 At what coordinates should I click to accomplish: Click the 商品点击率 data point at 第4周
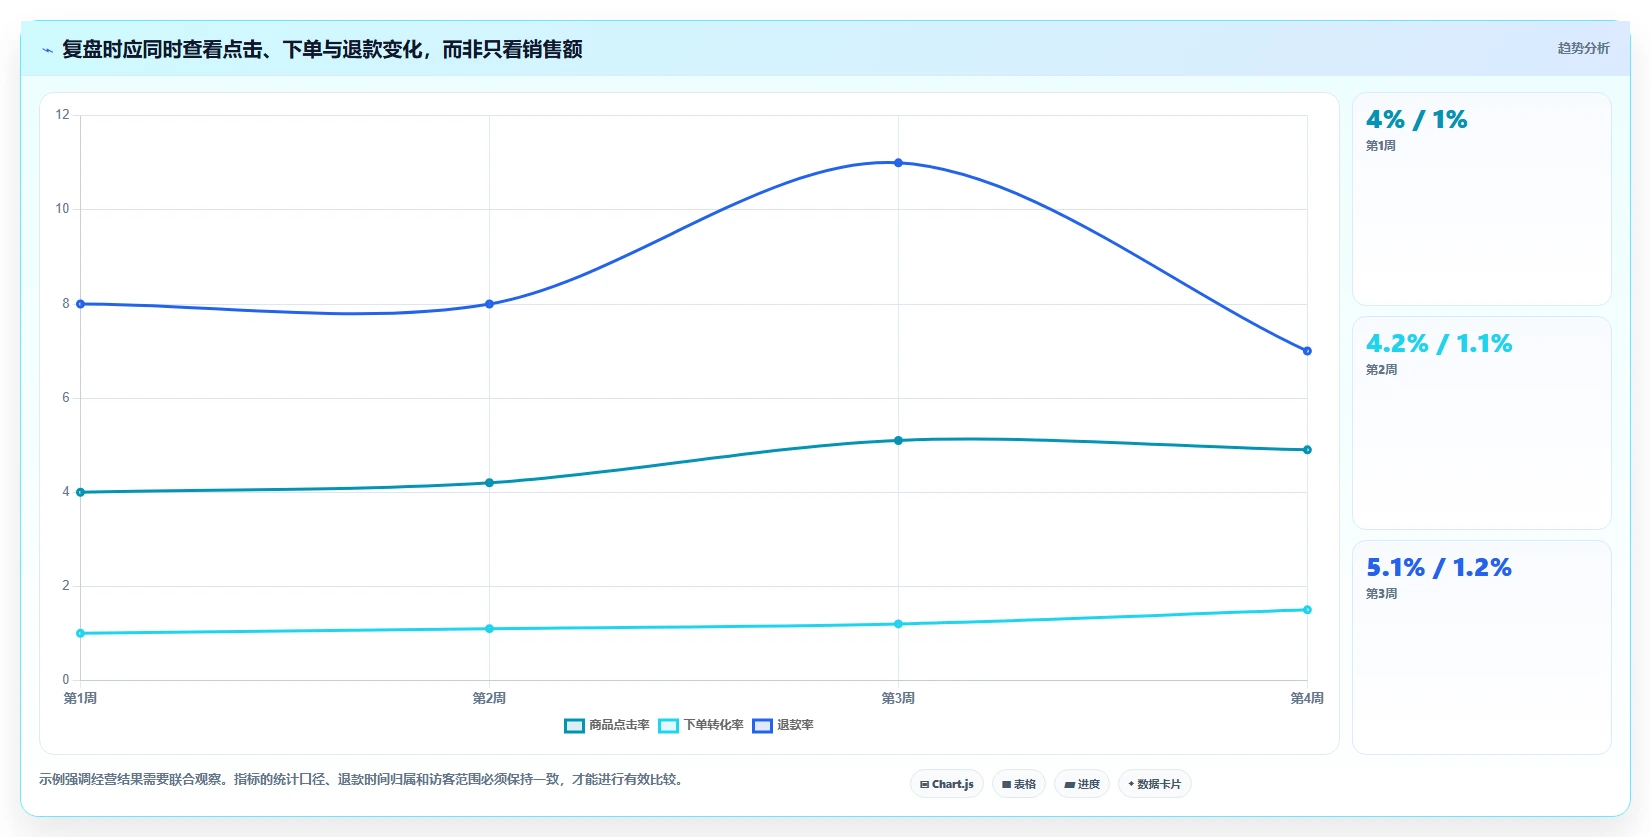pos(1307,450)
